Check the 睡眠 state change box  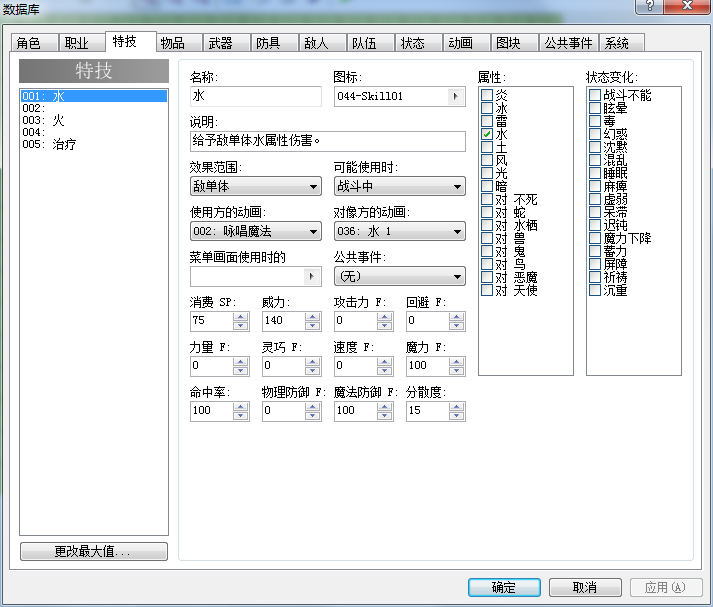click(595, 173)
